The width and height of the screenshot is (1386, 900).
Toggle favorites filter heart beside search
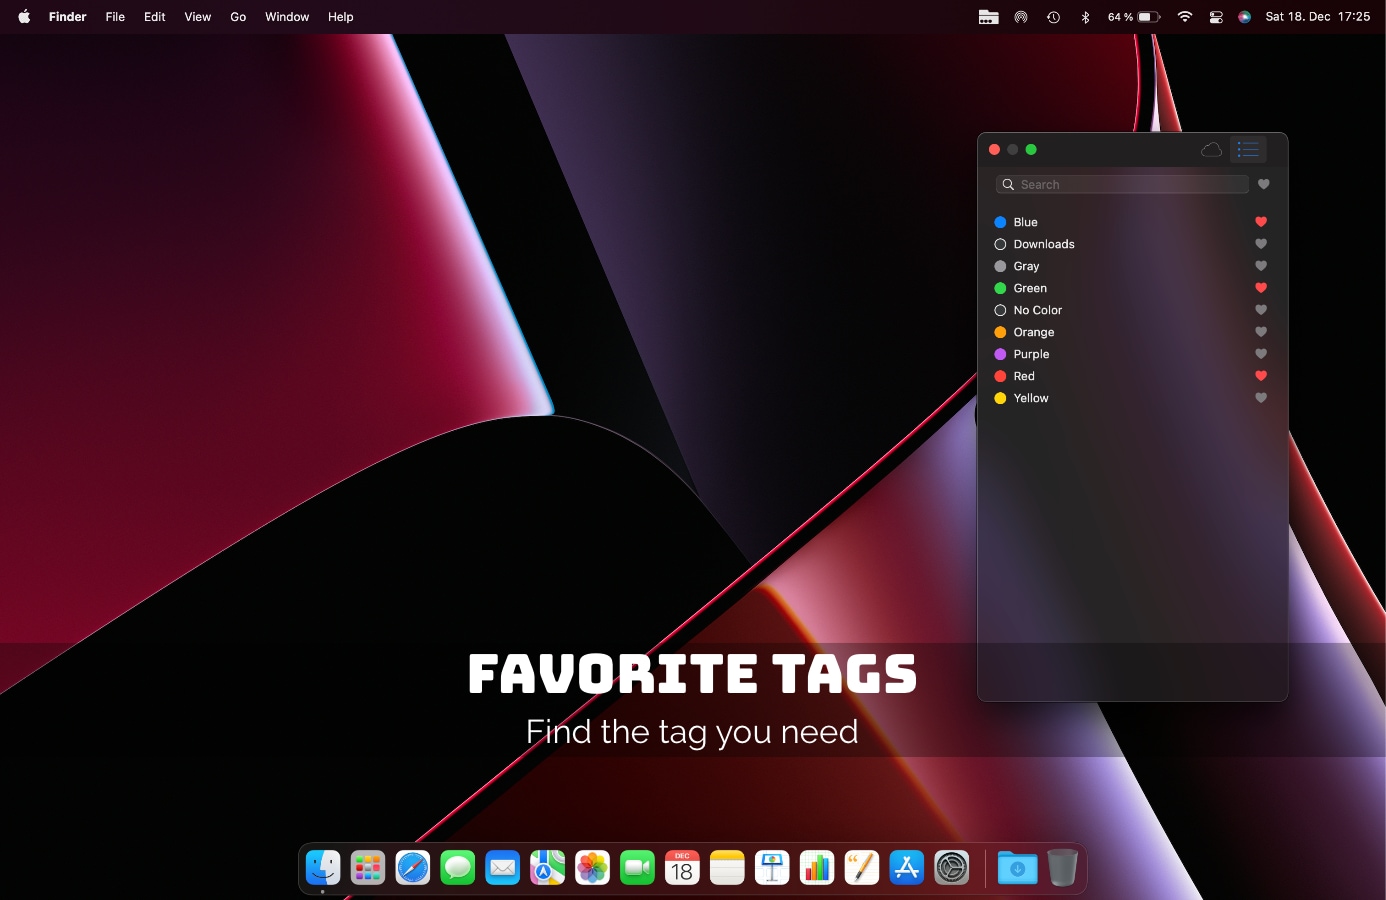[1264, 184]
